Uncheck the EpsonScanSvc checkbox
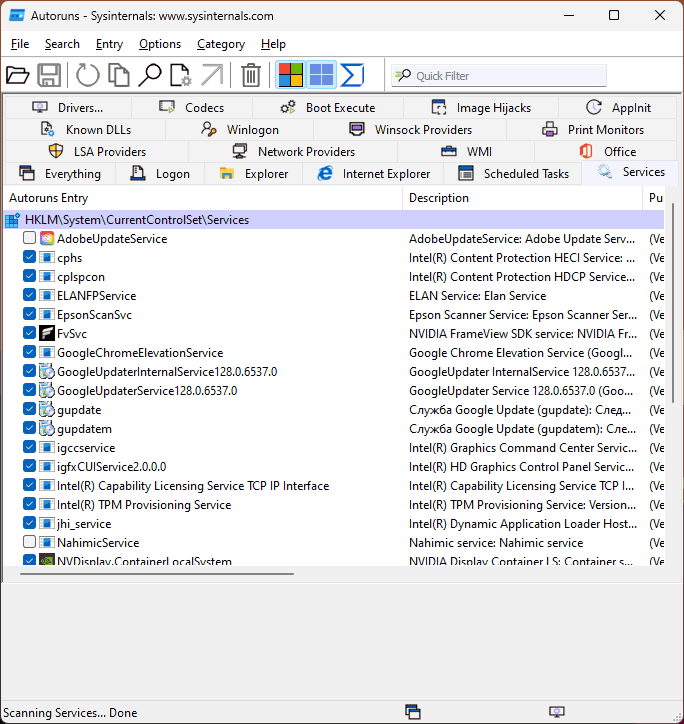This screenshot has width=684, height=724. pos(29,314)
